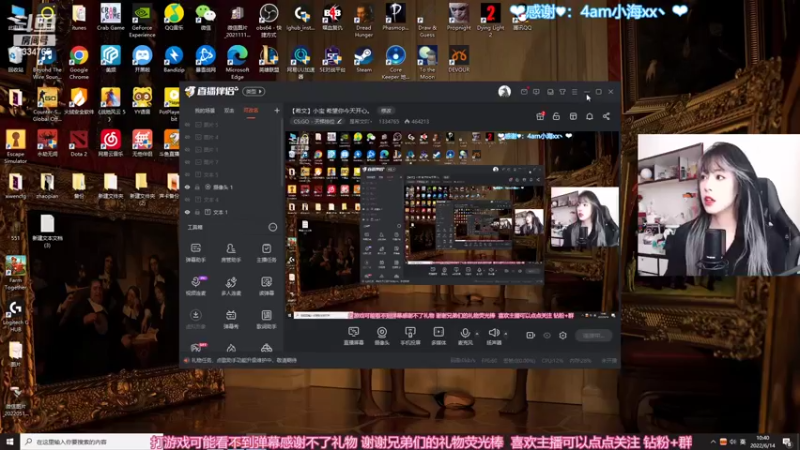This screenshot has width=800, height=450.
Task: Hide the 文本 1 source
Action: pyautogui.click(x=187, y=212)
